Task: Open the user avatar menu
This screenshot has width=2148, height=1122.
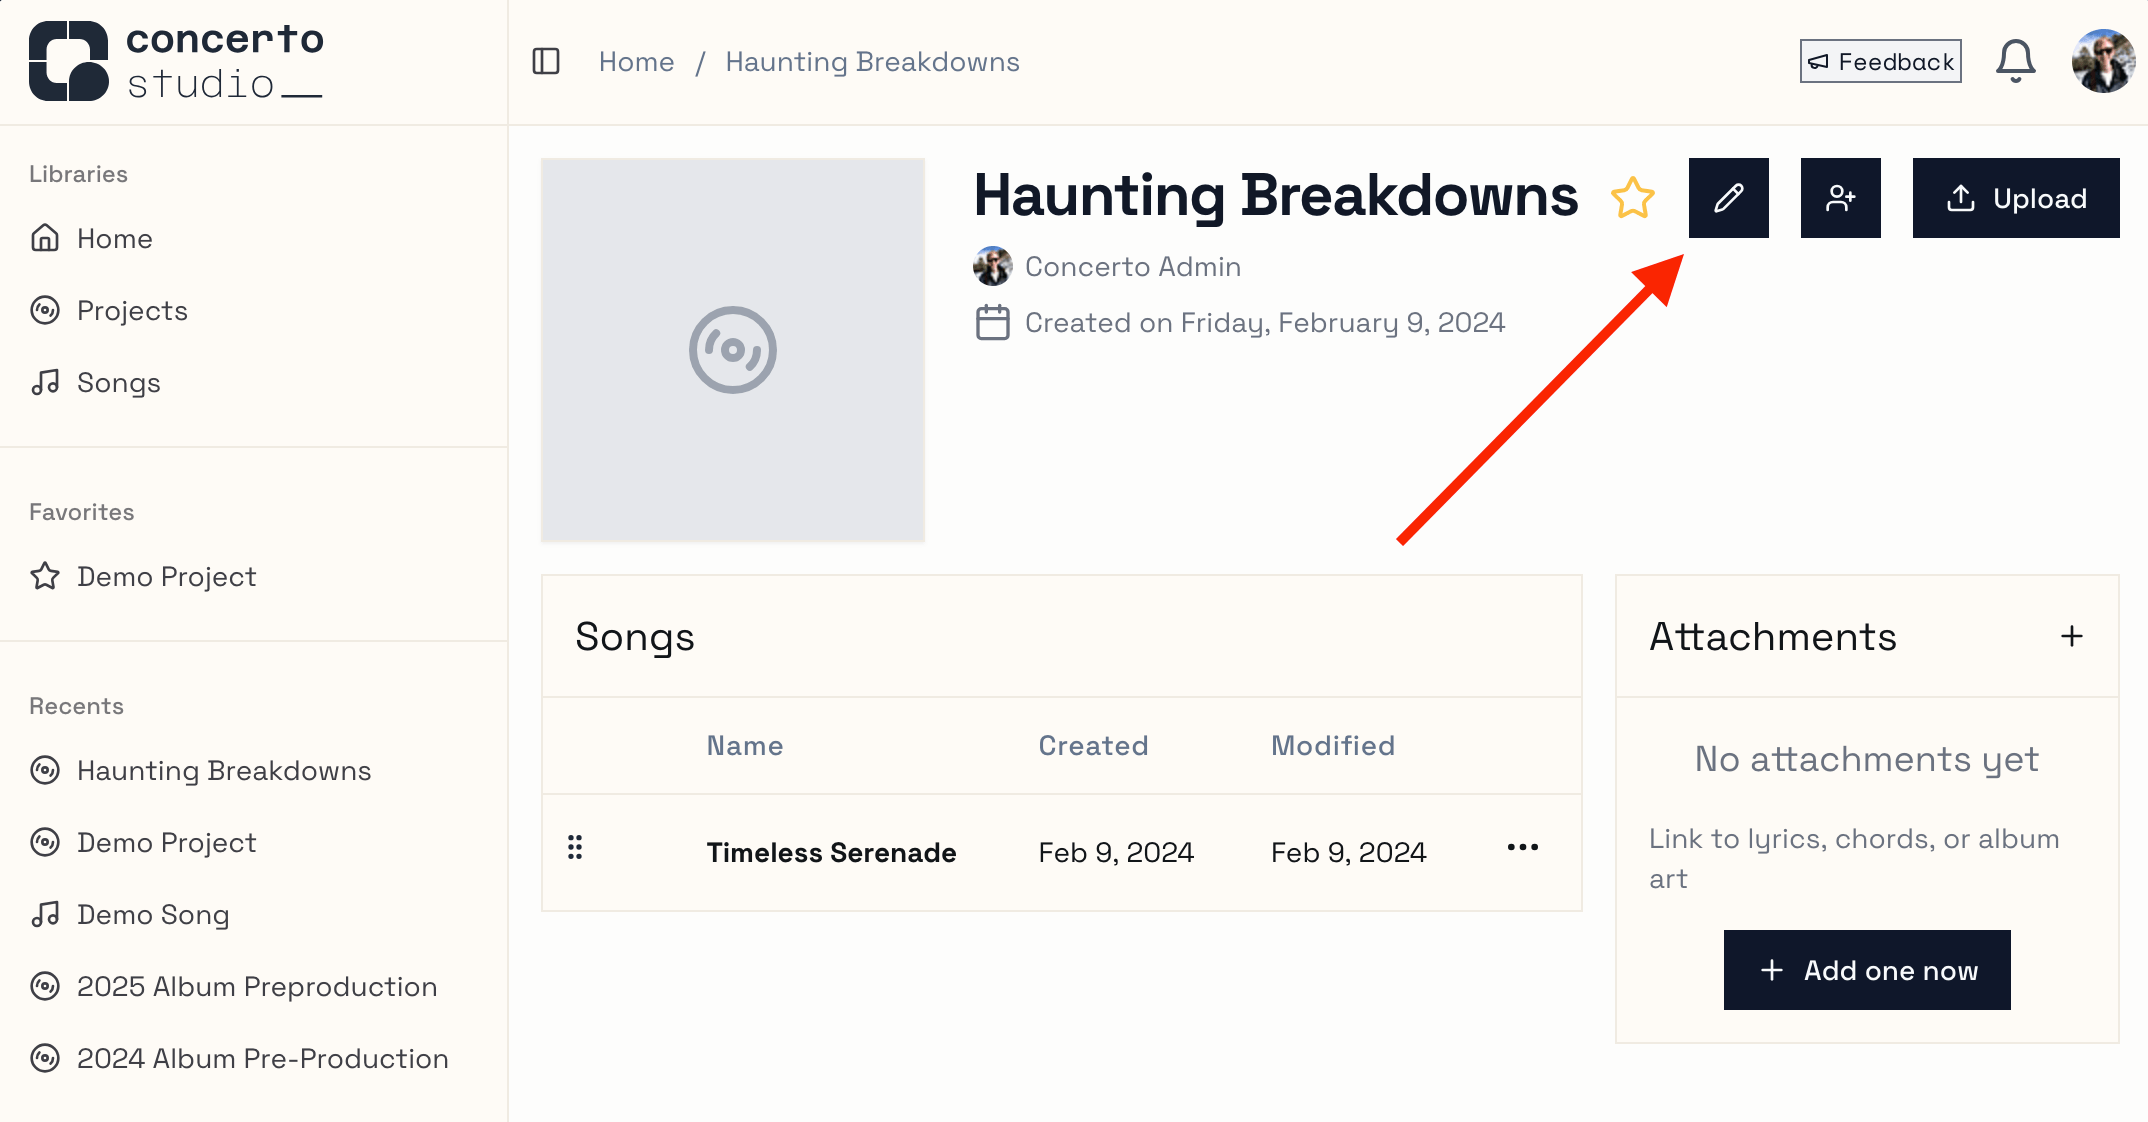Action: 2103,62
